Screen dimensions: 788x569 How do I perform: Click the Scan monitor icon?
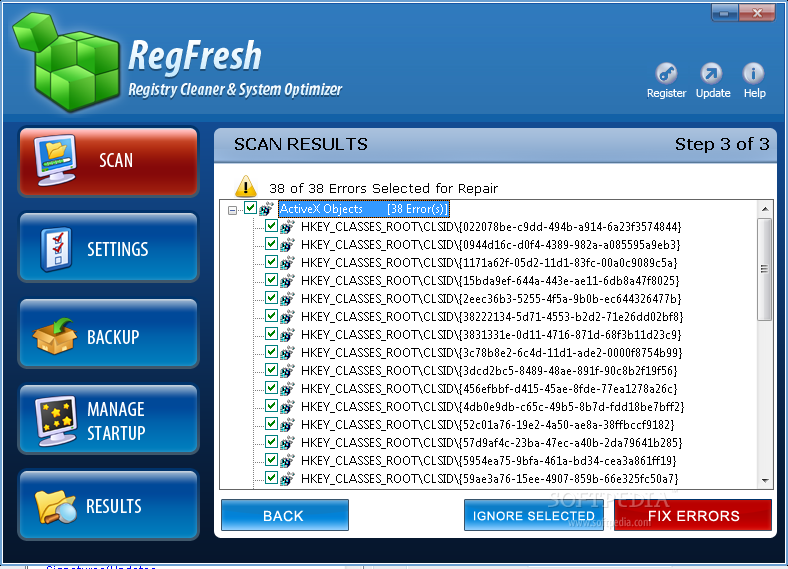pyautogui.click(x=55, y=160)
